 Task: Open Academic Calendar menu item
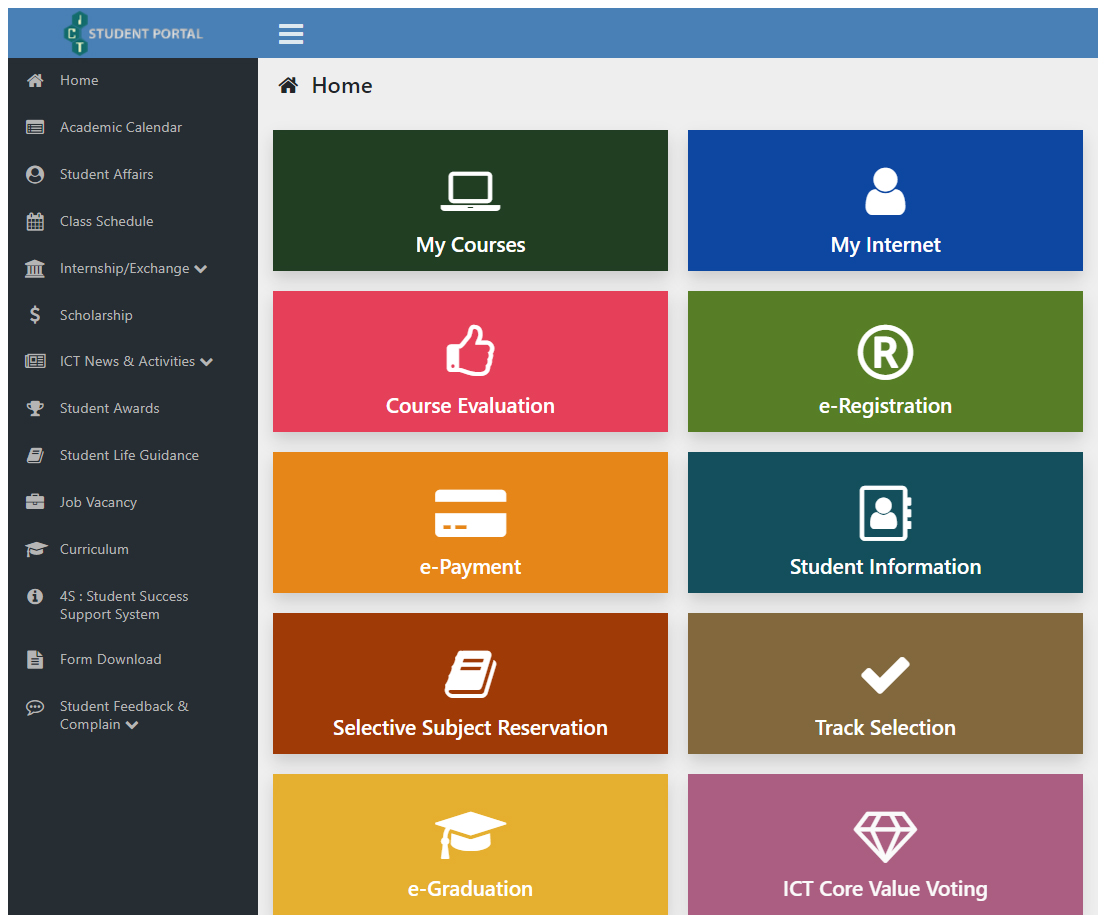coord(121,127)
